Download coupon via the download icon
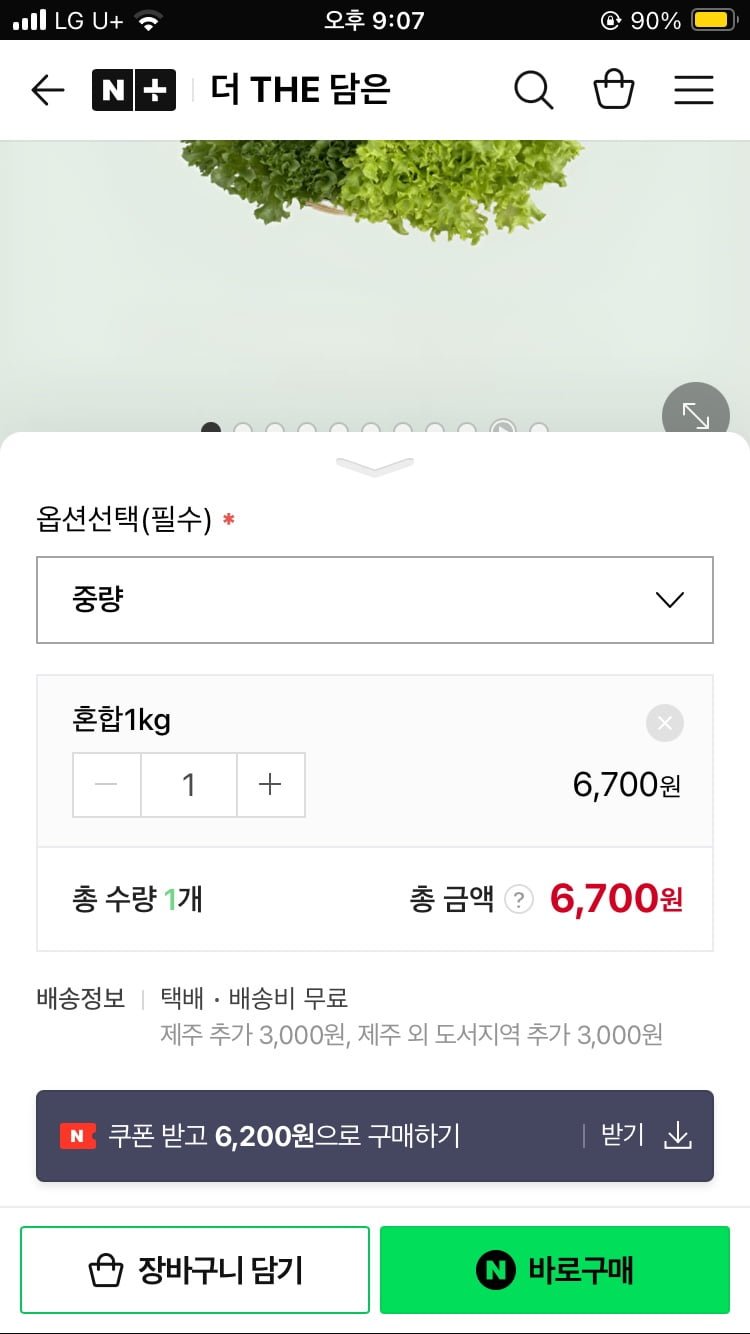This screenshot has height=1334, width=750. [678, 1136]
